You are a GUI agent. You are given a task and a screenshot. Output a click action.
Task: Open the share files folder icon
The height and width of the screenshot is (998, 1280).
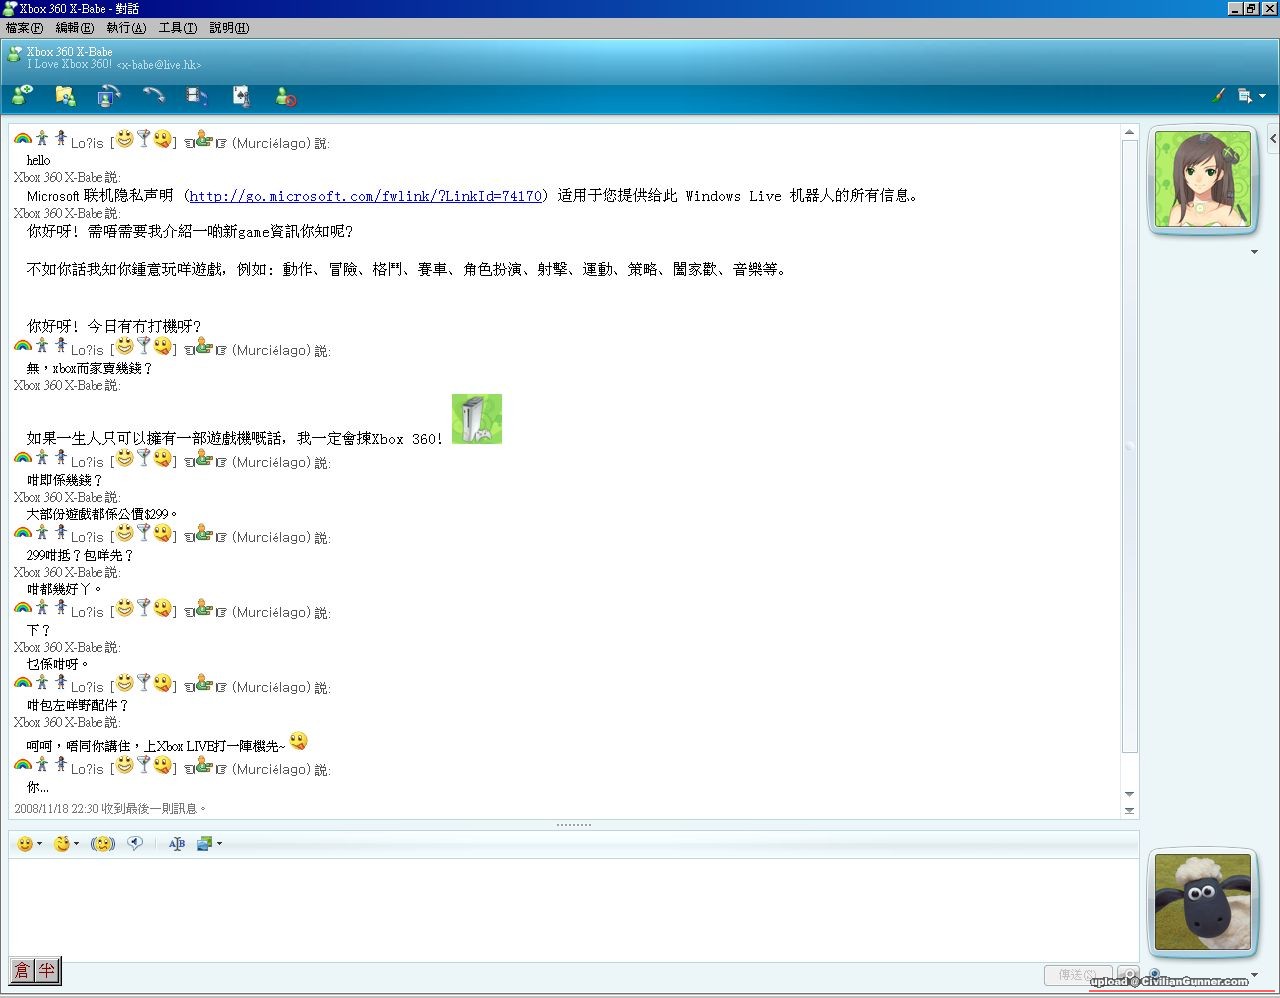[65, 96]
